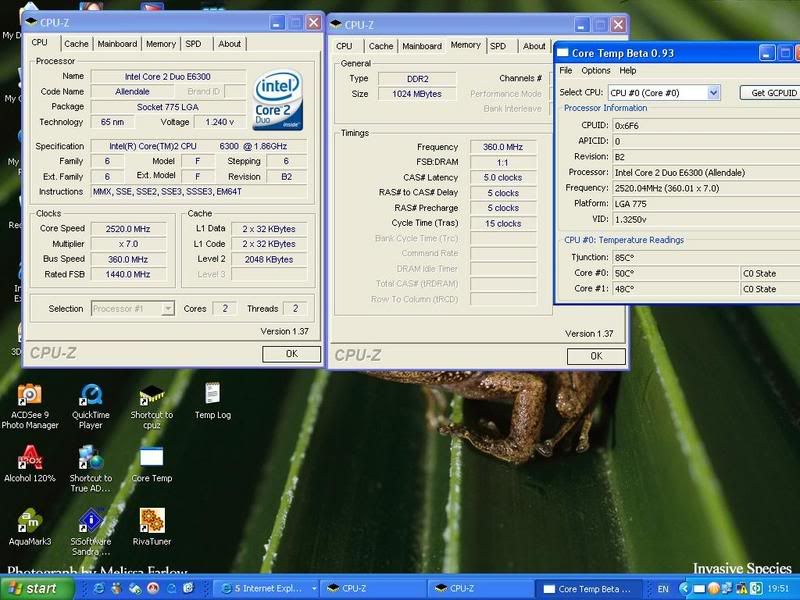Click the Rated FSB value 1440.0 MHz
This screenshot has height=600, width=800.
(128, 274)
